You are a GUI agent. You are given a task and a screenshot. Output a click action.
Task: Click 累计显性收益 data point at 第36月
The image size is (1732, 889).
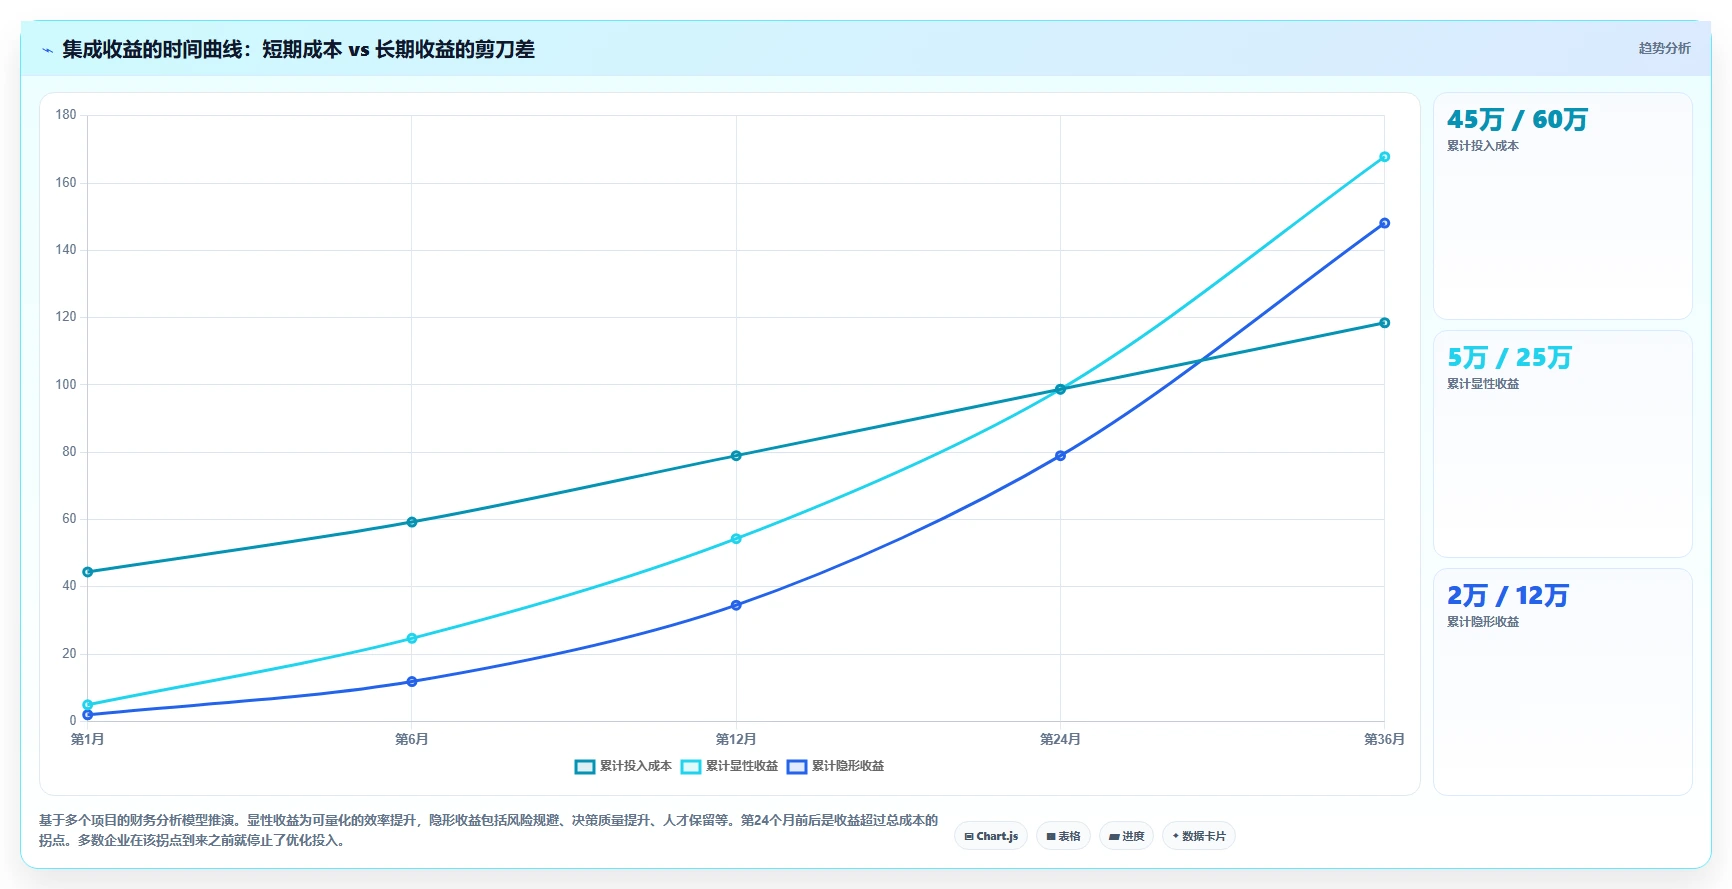pos(1384,157)
